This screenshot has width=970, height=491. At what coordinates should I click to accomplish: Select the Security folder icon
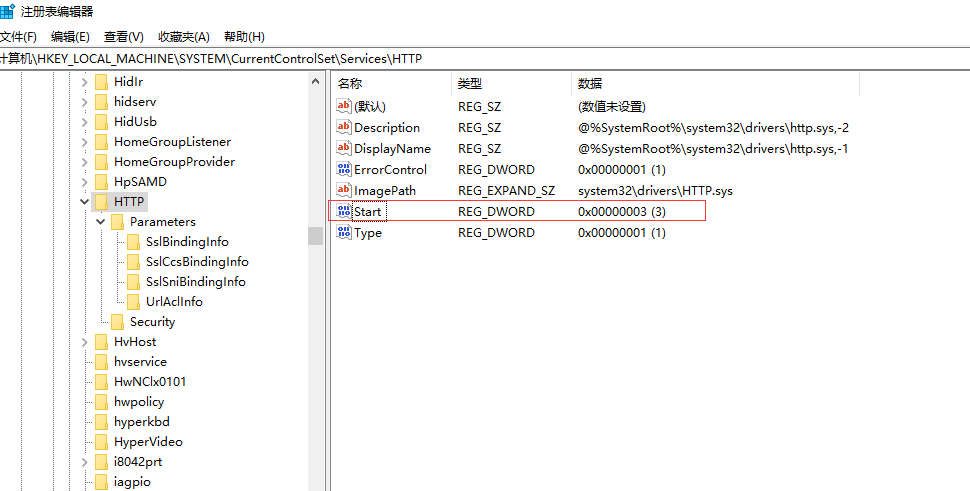coord(118,322)
